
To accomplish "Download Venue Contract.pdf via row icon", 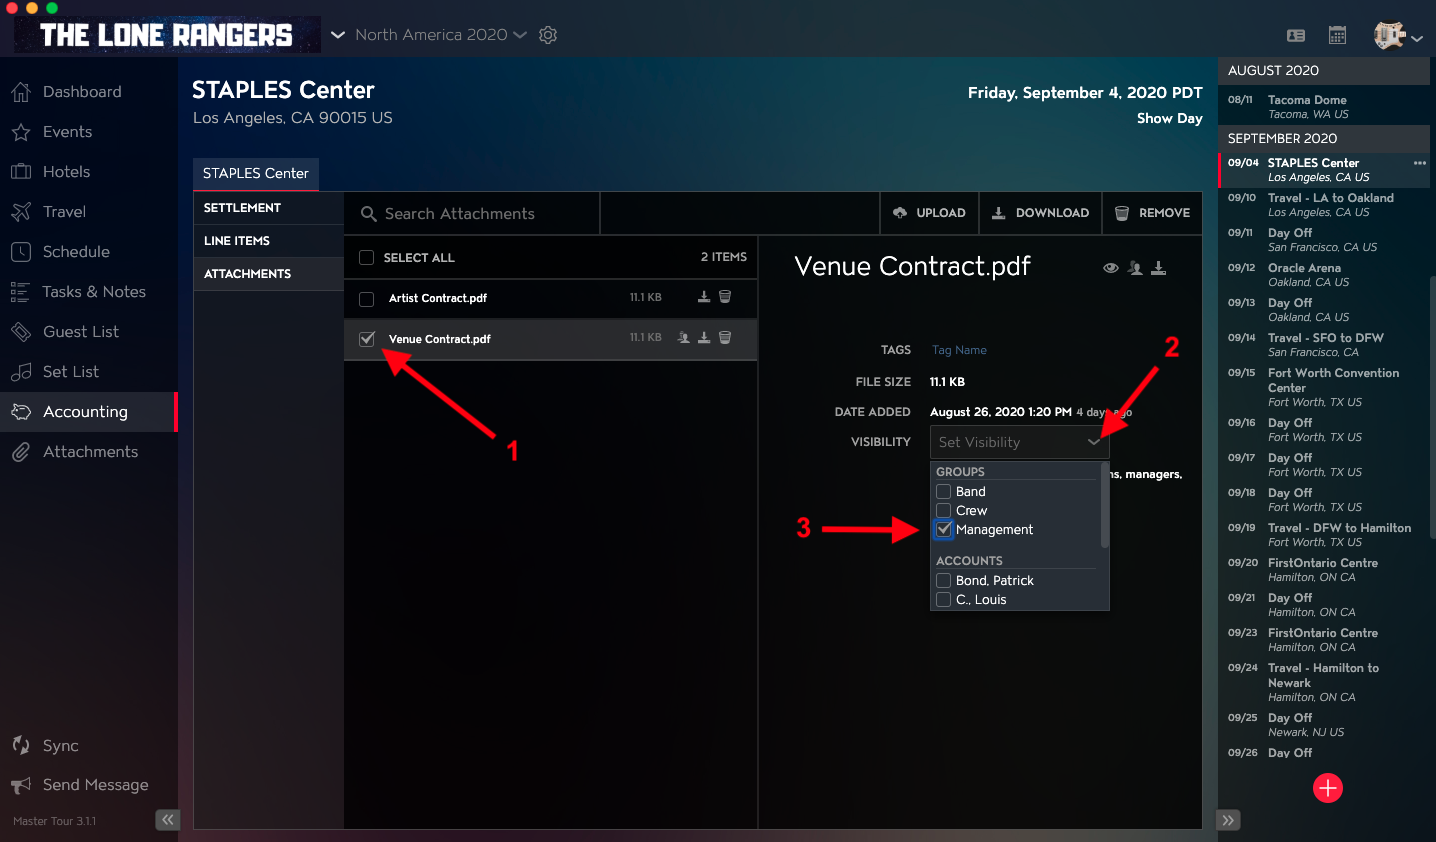I will (704, 338).
